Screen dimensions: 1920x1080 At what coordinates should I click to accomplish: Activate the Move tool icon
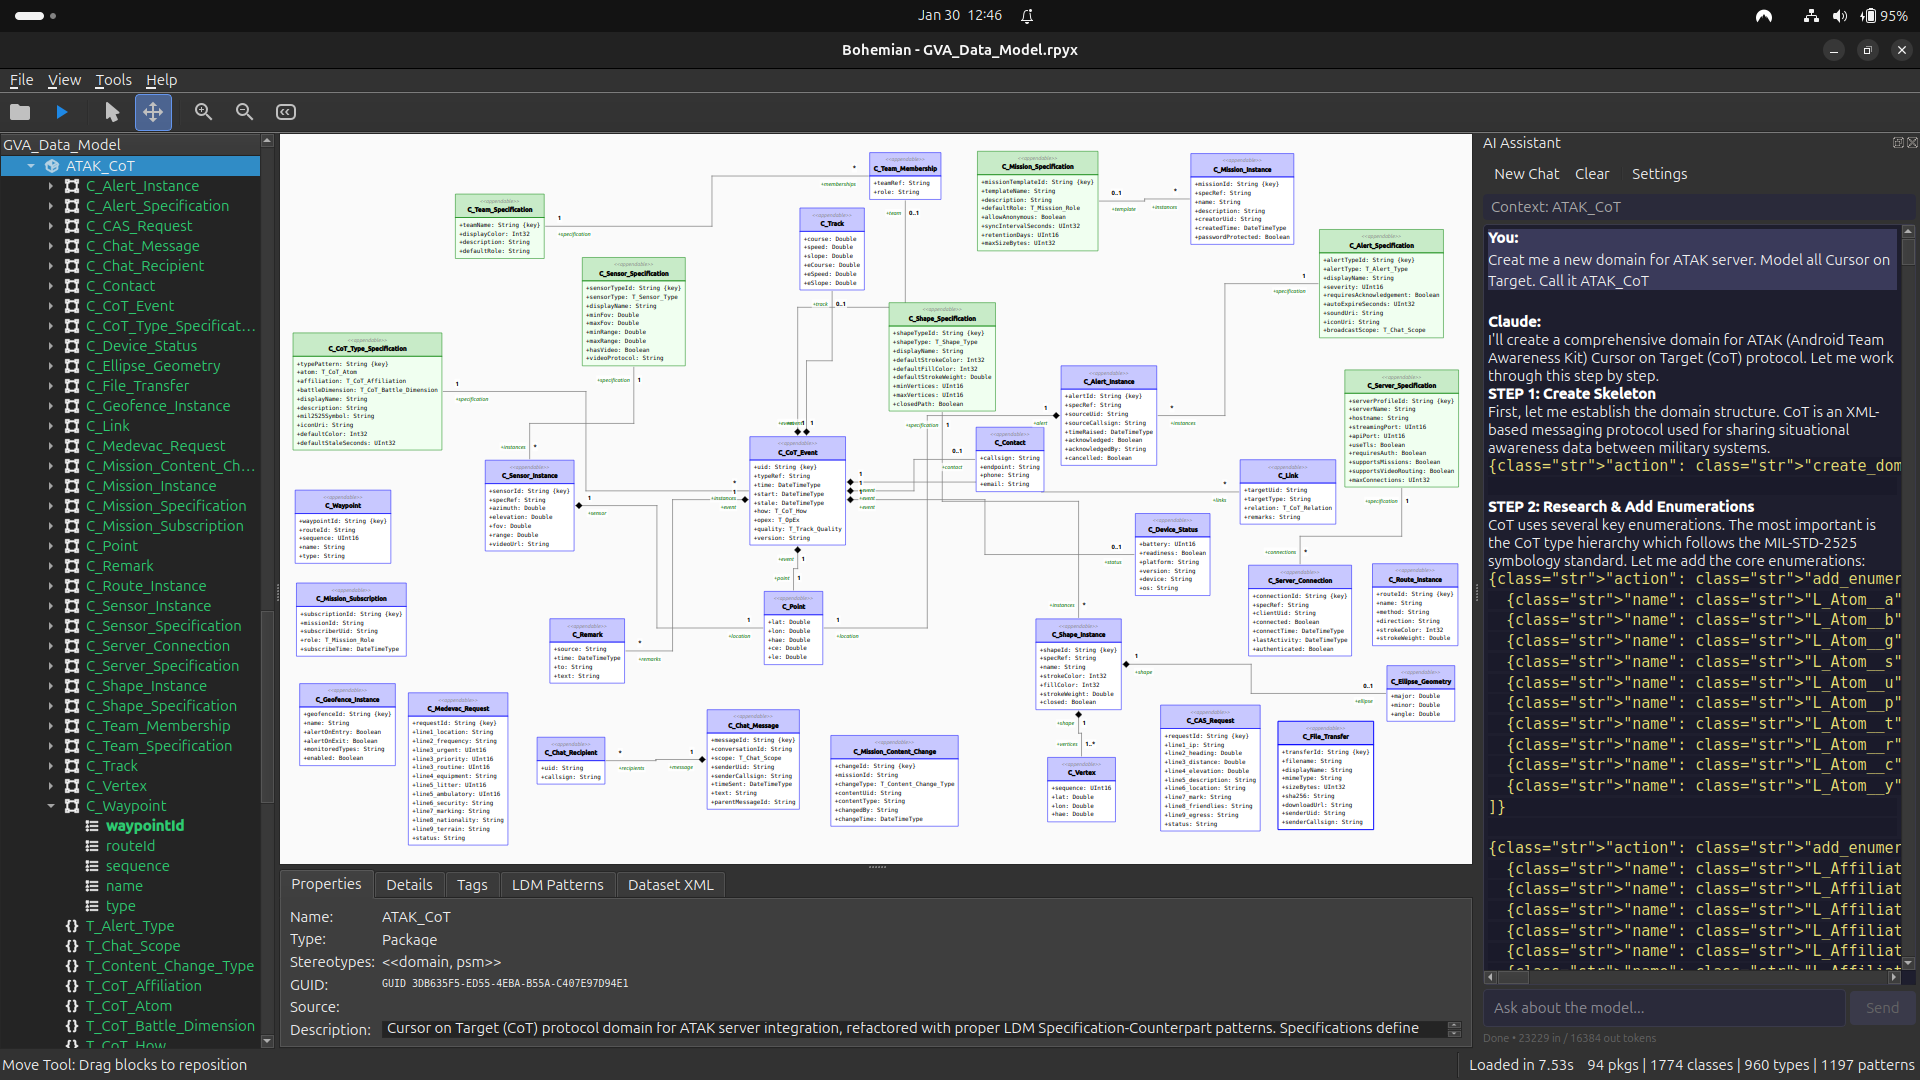tap(153, 112)
